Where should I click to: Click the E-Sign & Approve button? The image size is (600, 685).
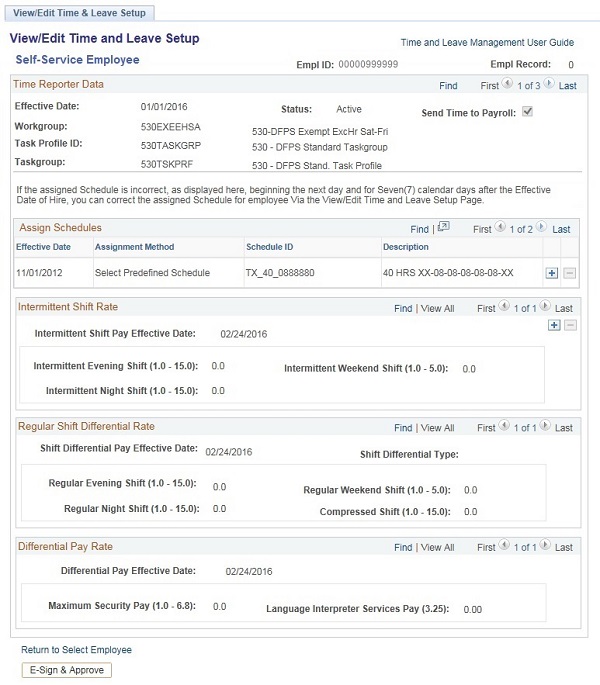coord(66,670)
